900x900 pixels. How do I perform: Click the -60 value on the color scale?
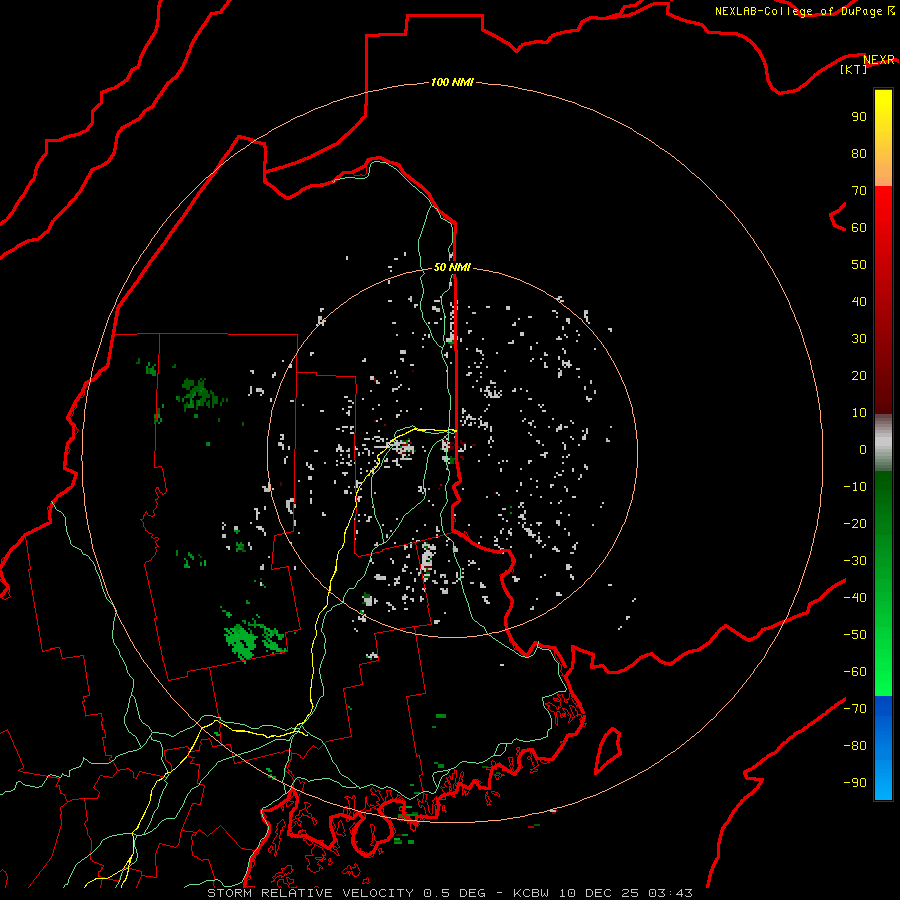855,672
